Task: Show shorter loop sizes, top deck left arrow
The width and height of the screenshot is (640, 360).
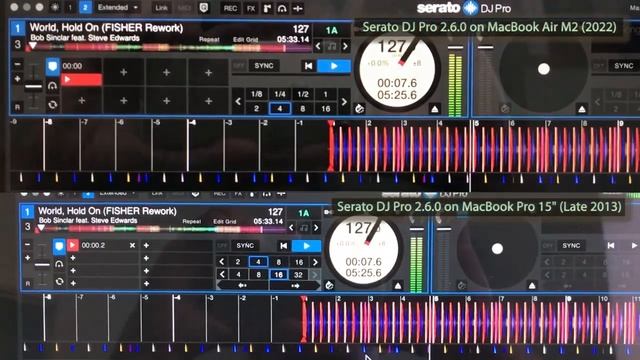Action: click(x=238, y=101)
